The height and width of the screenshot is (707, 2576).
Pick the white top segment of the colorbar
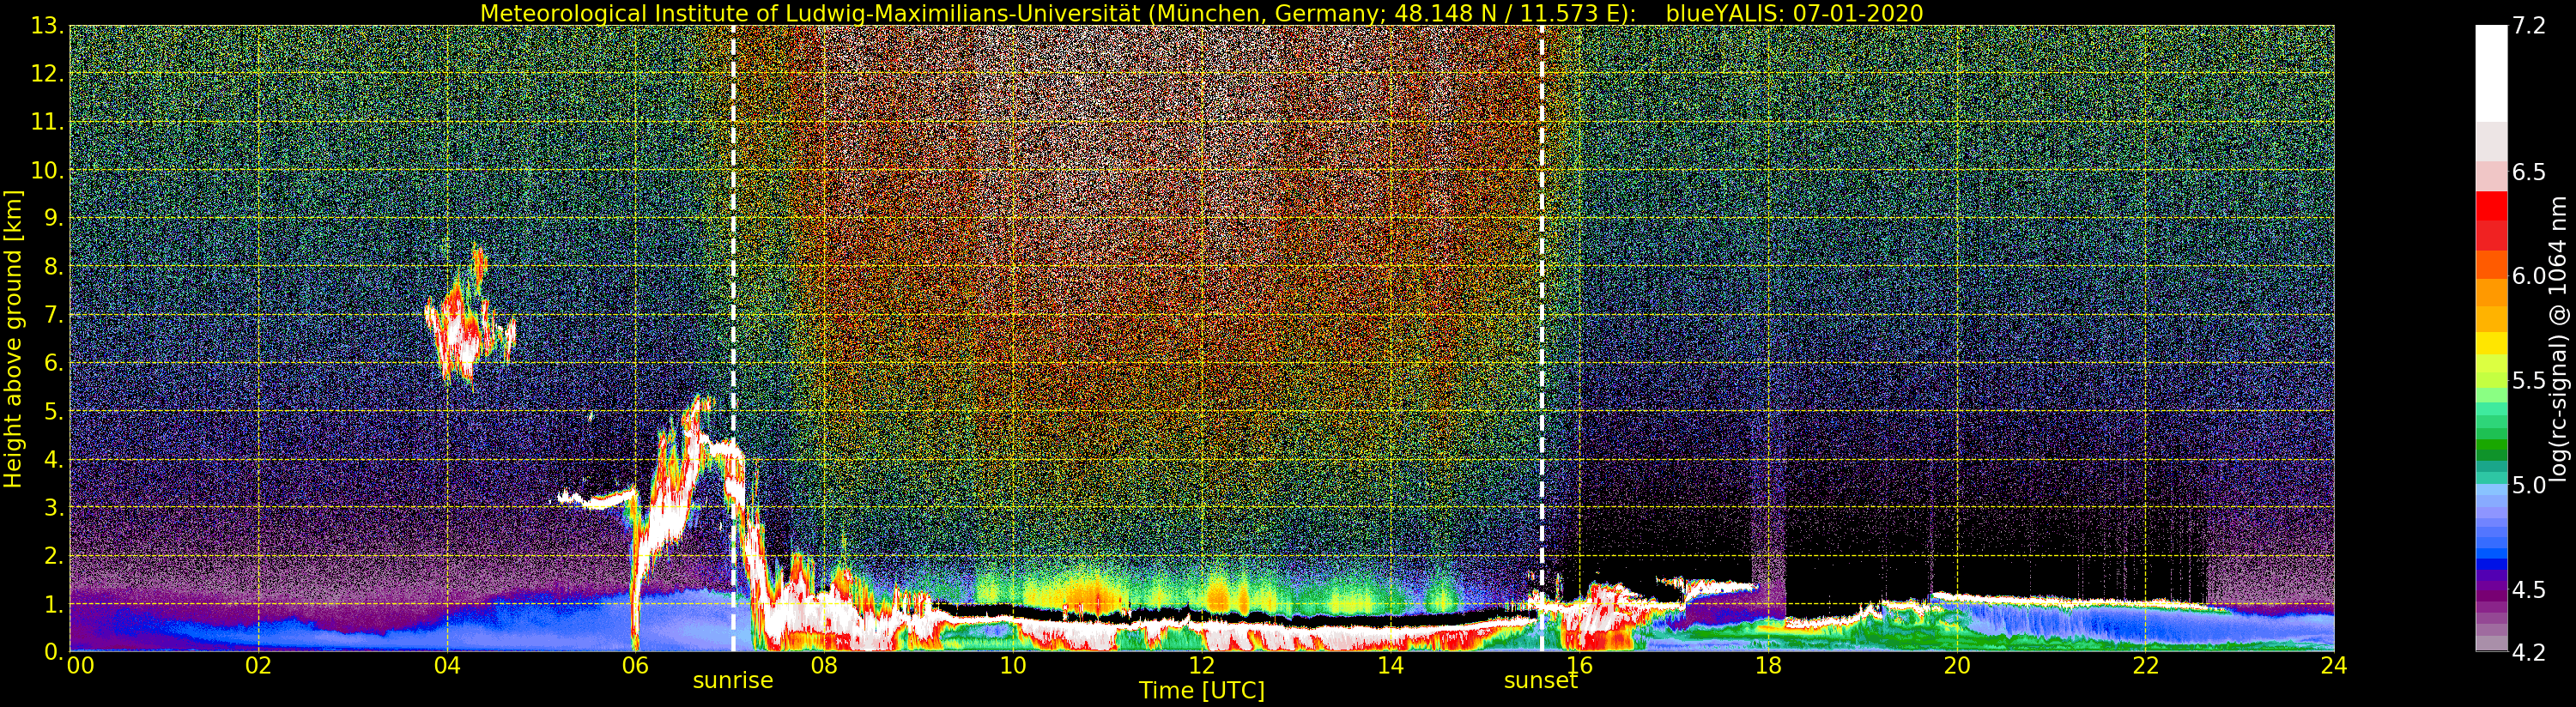pos(2490,70)
